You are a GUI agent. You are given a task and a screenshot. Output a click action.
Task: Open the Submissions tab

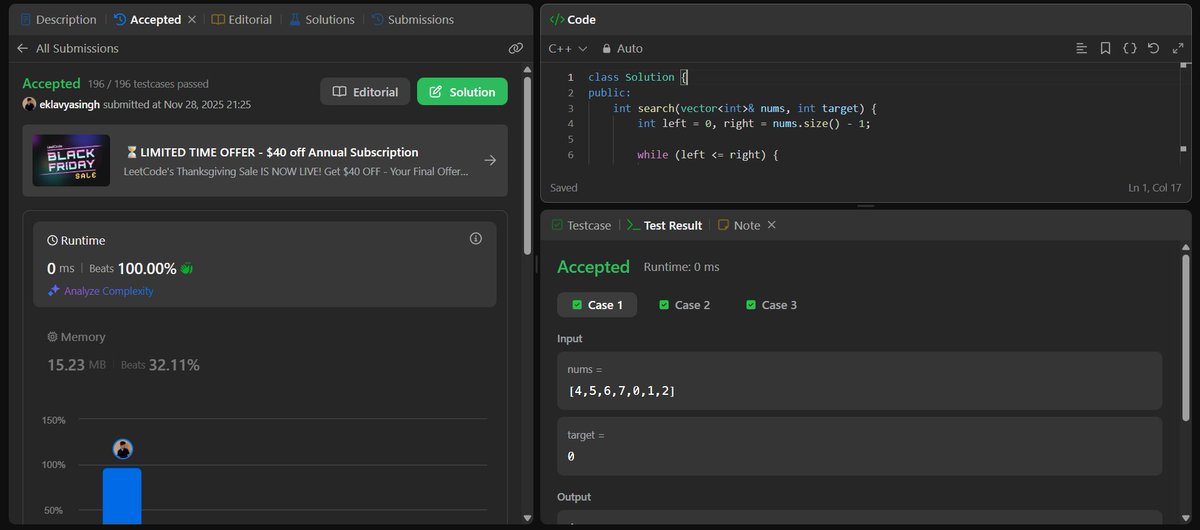click(x=412, y=19)
